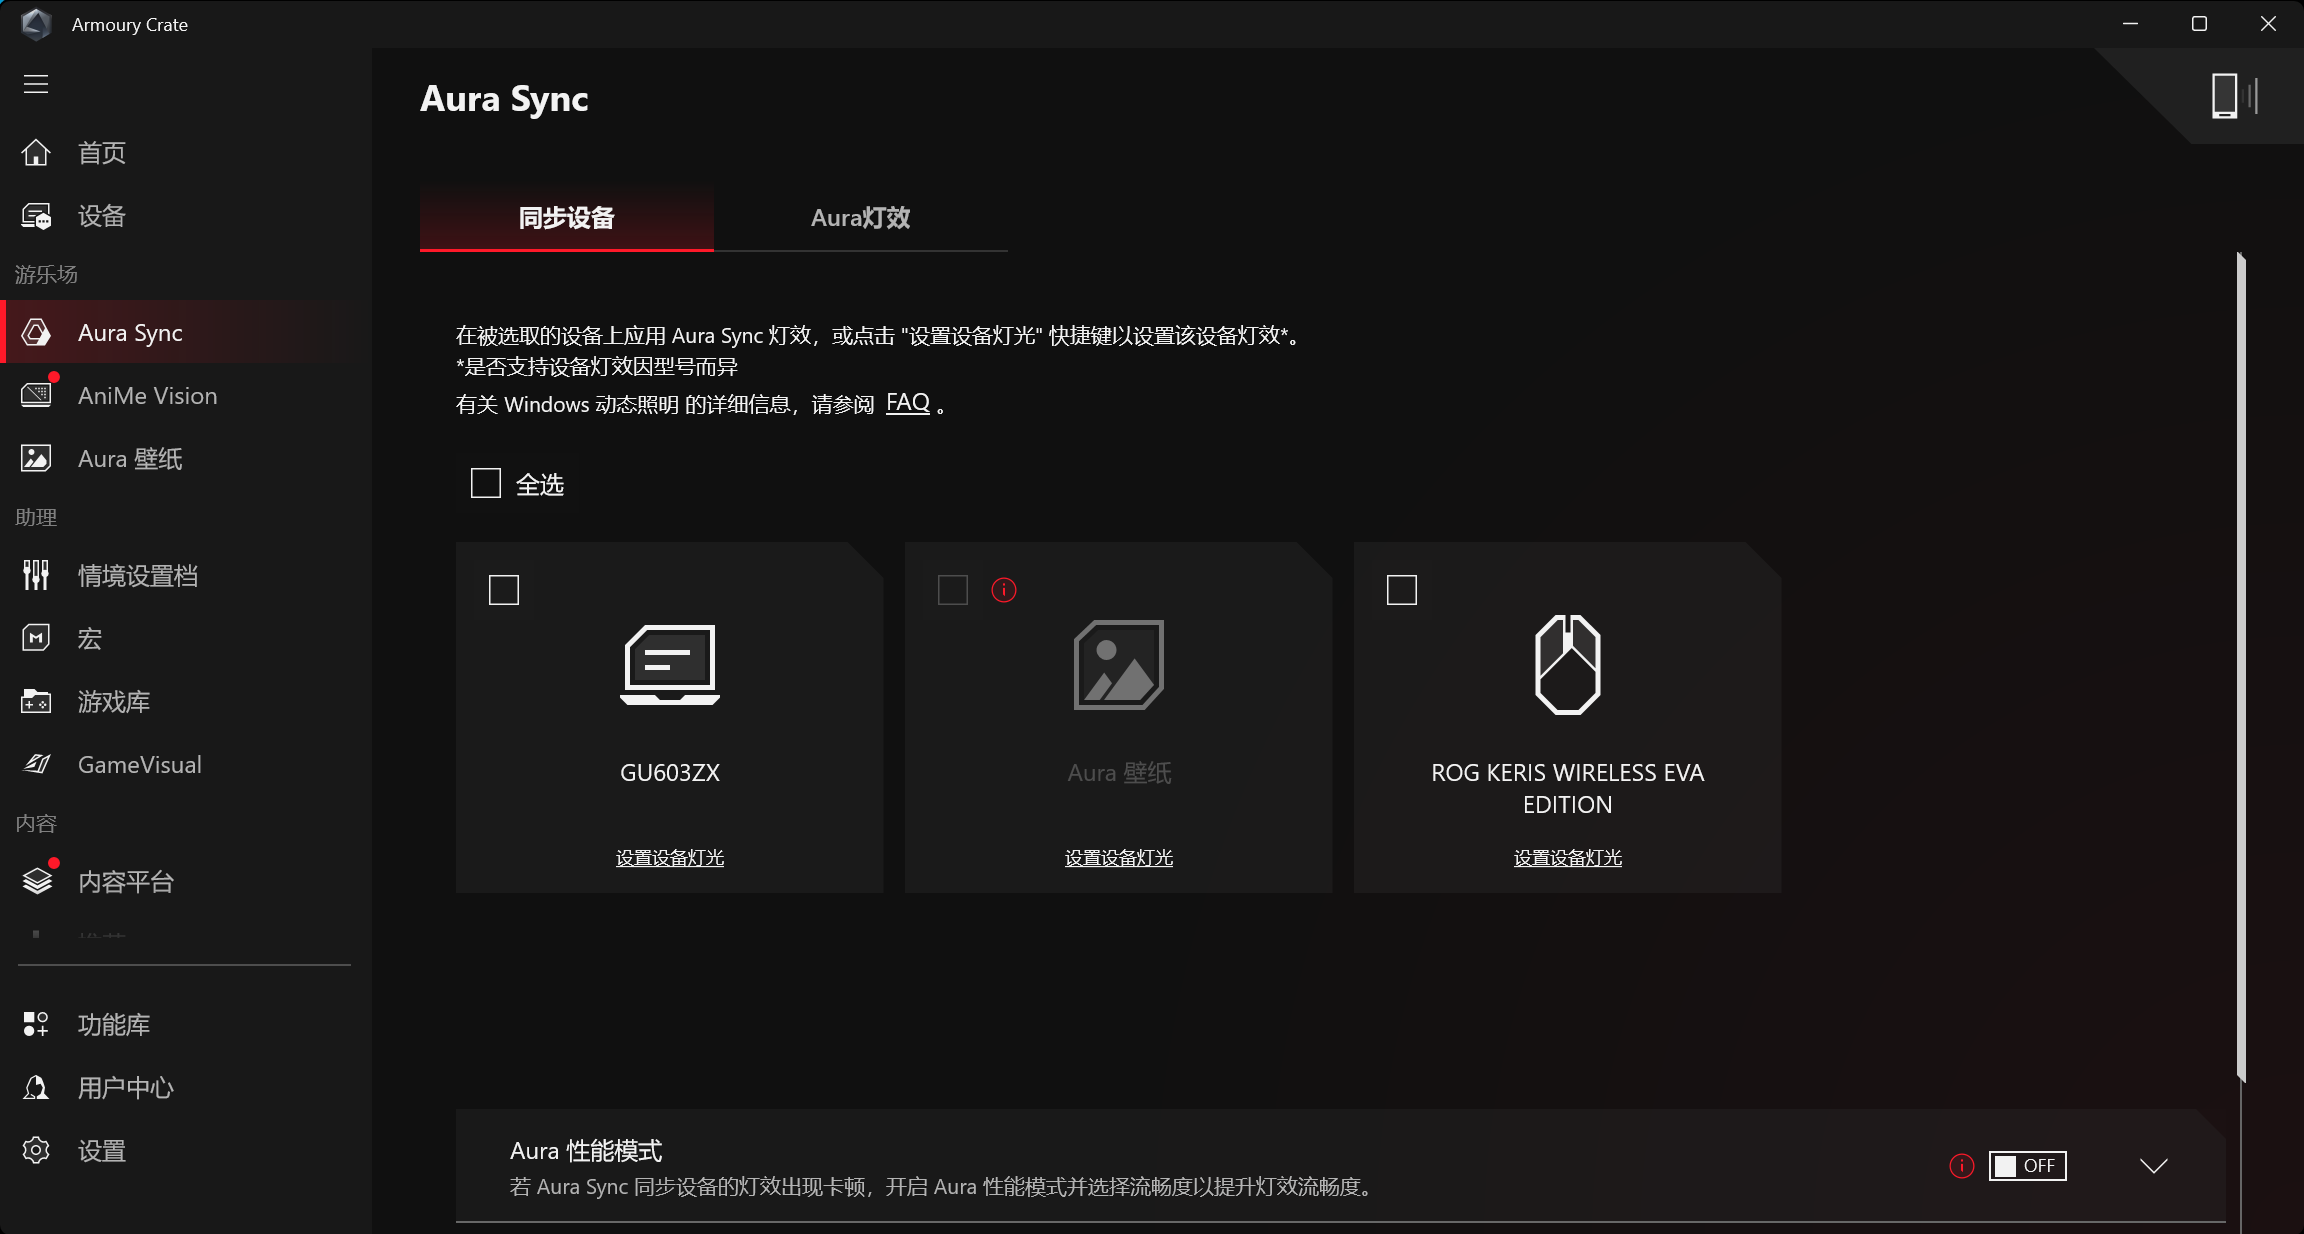Select GameVisual in the sidebar
Screen dimensions: 2304x1234
coord(140,765)
